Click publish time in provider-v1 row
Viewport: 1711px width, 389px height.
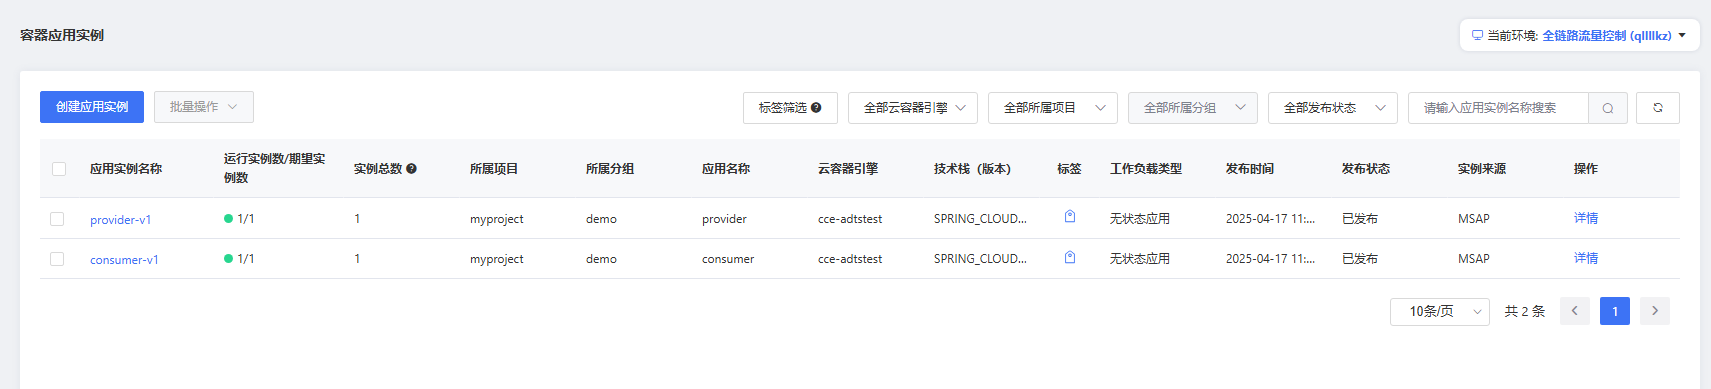pyautogui.click(x=1270, y=219)
